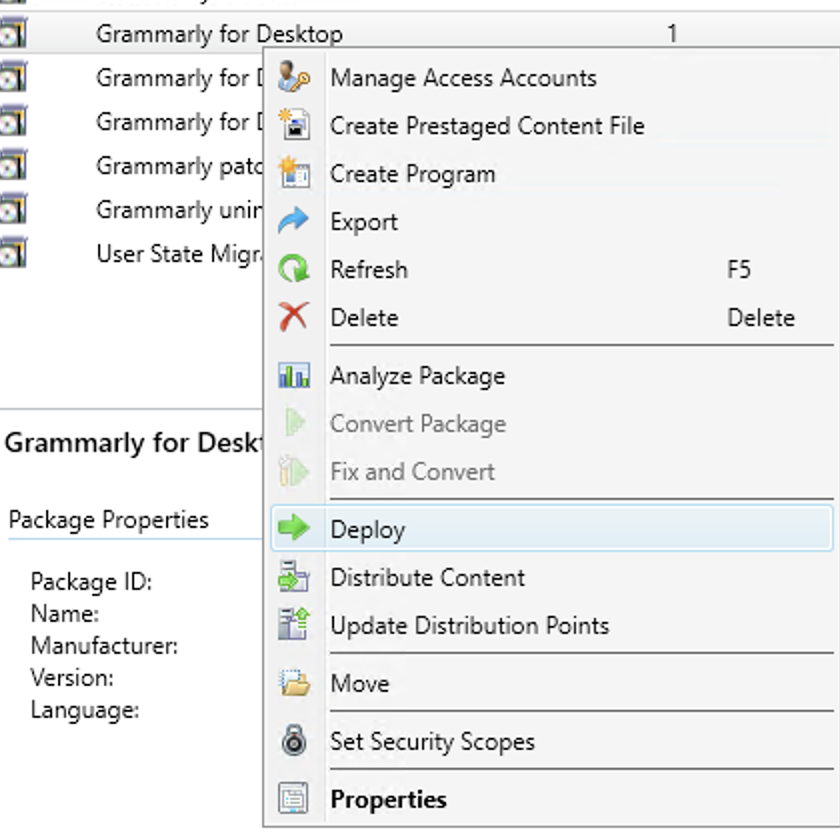The image size is (840, 834).
Task: Click the Create Prestaged Content File icon
Action: coord(294,126)
